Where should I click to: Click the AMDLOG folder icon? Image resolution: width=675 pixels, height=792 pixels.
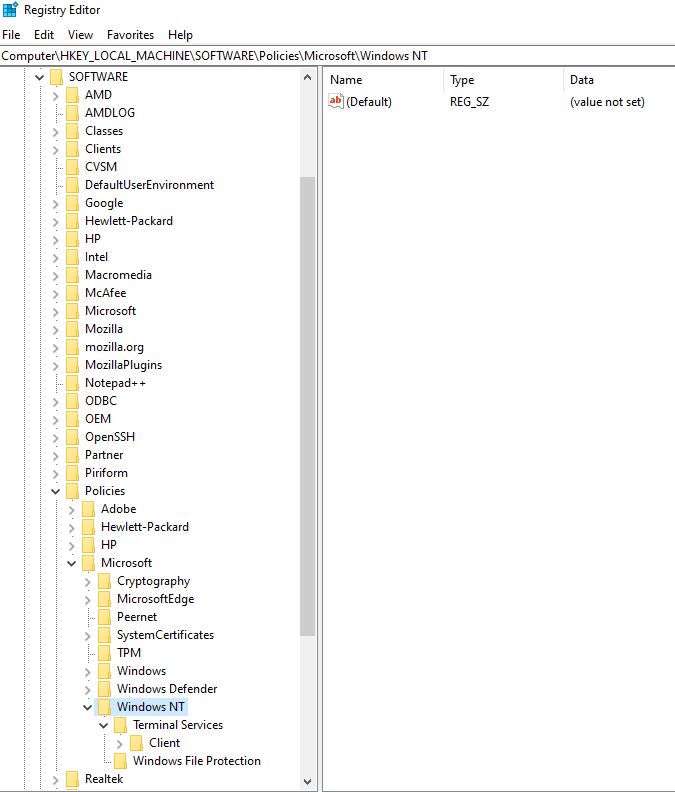(73, 113)
